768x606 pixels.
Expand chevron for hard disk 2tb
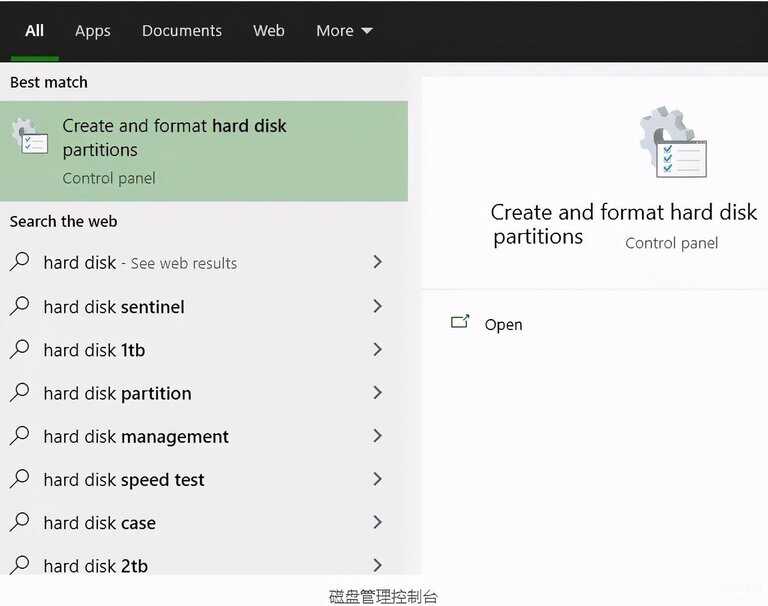pyautogui.click(x=377, y=565)
